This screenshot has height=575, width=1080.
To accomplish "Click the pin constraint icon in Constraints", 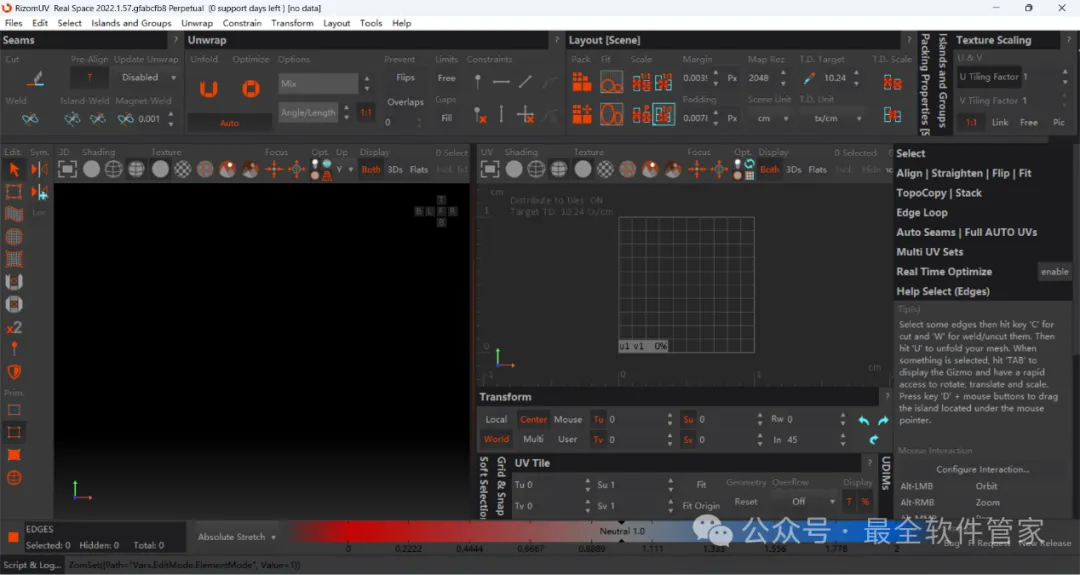I will (x=478, y=82).
